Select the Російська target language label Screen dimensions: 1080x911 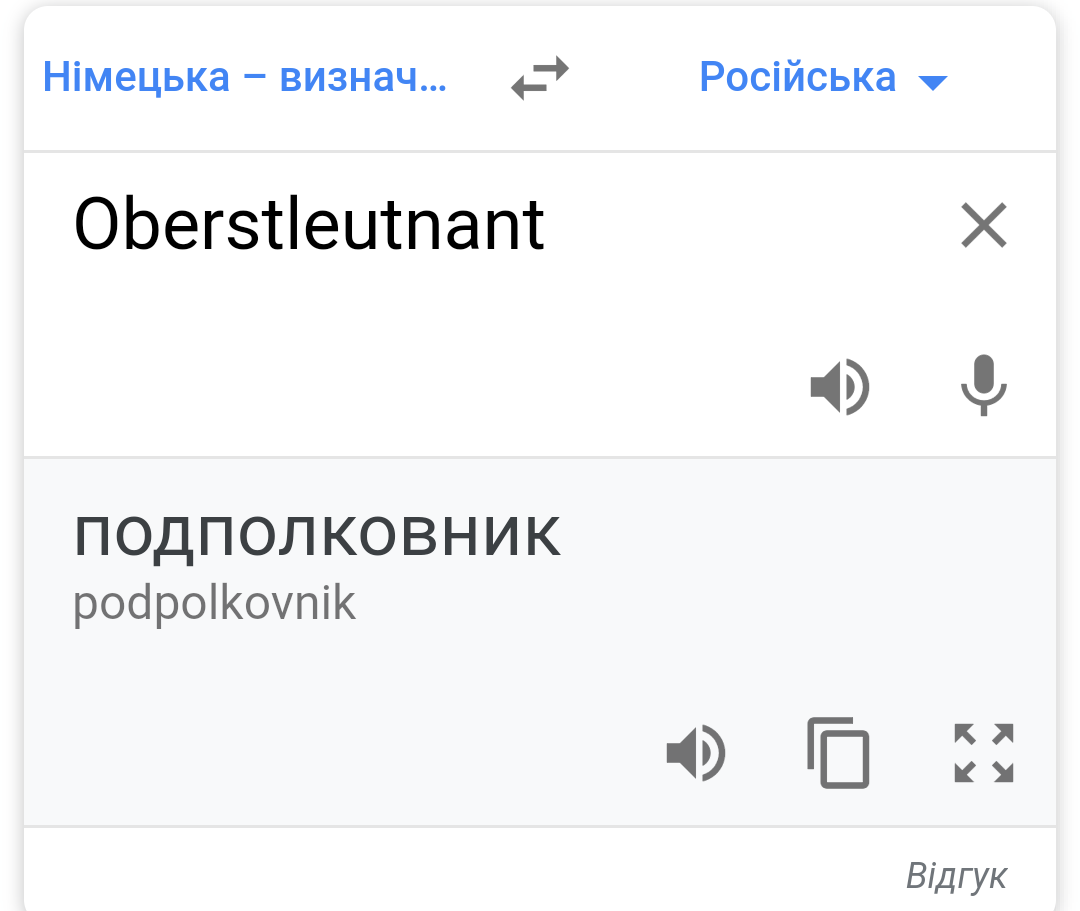point(797,78)
